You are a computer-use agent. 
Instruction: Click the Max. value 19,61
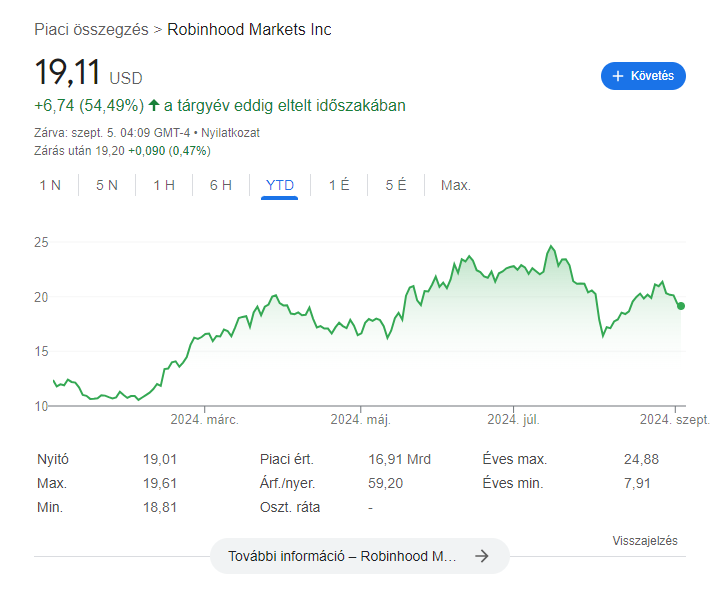pyautogui.click(x=160, y=483)
